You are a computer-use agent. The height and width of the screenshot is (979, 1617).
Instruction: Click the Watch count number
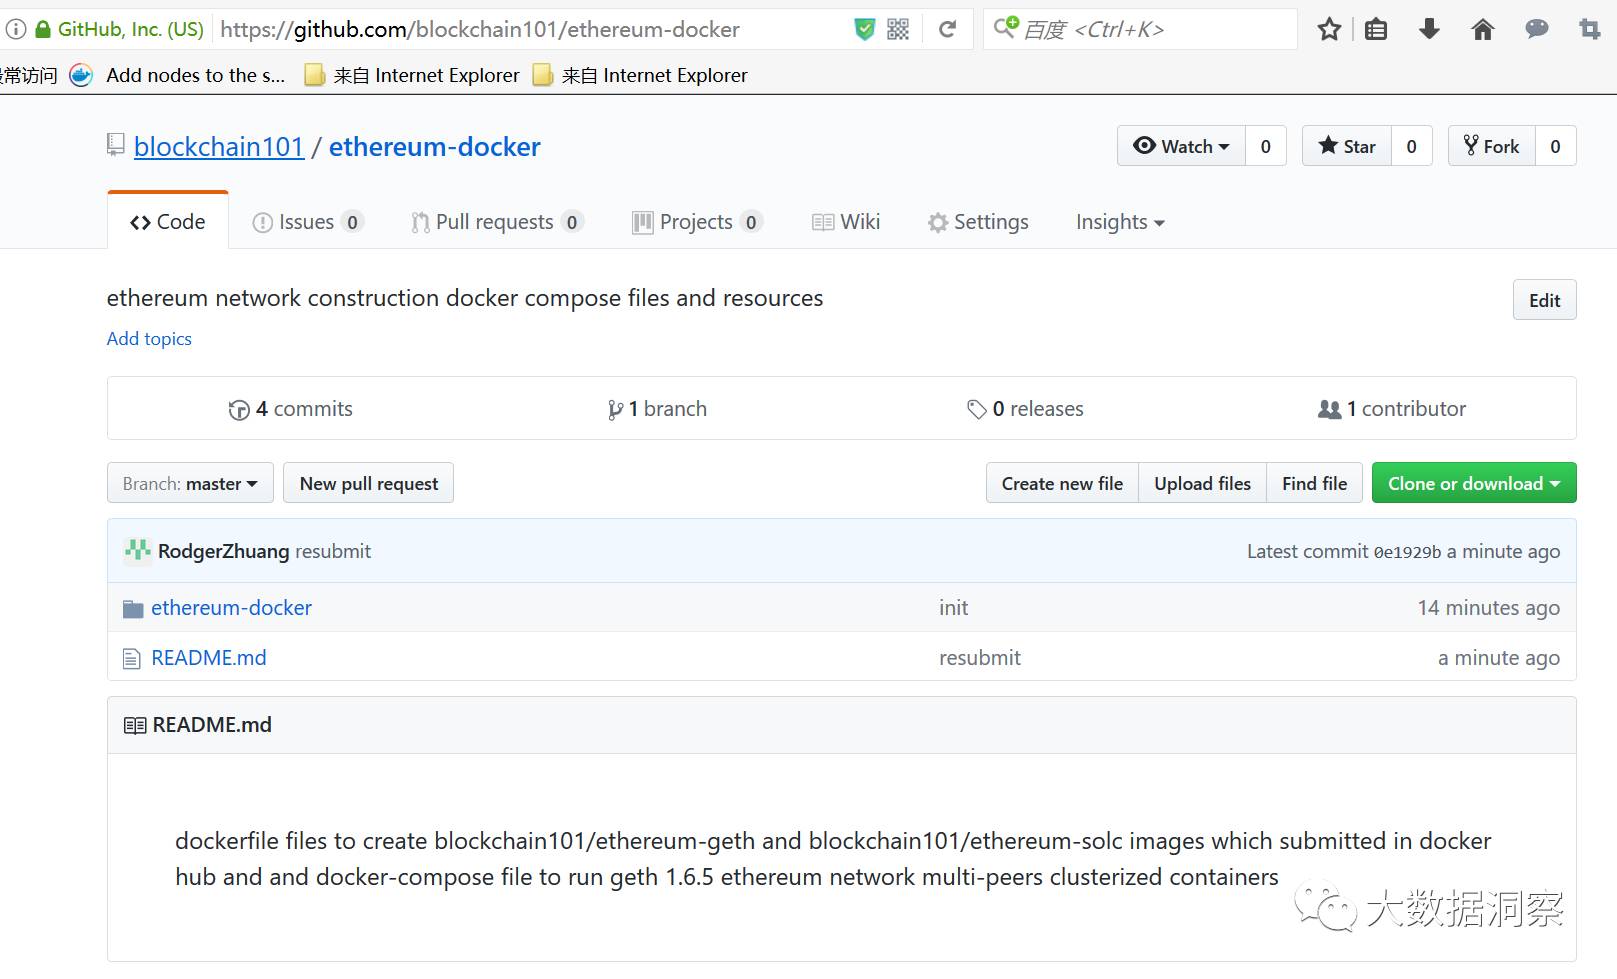pos(1266,146)
